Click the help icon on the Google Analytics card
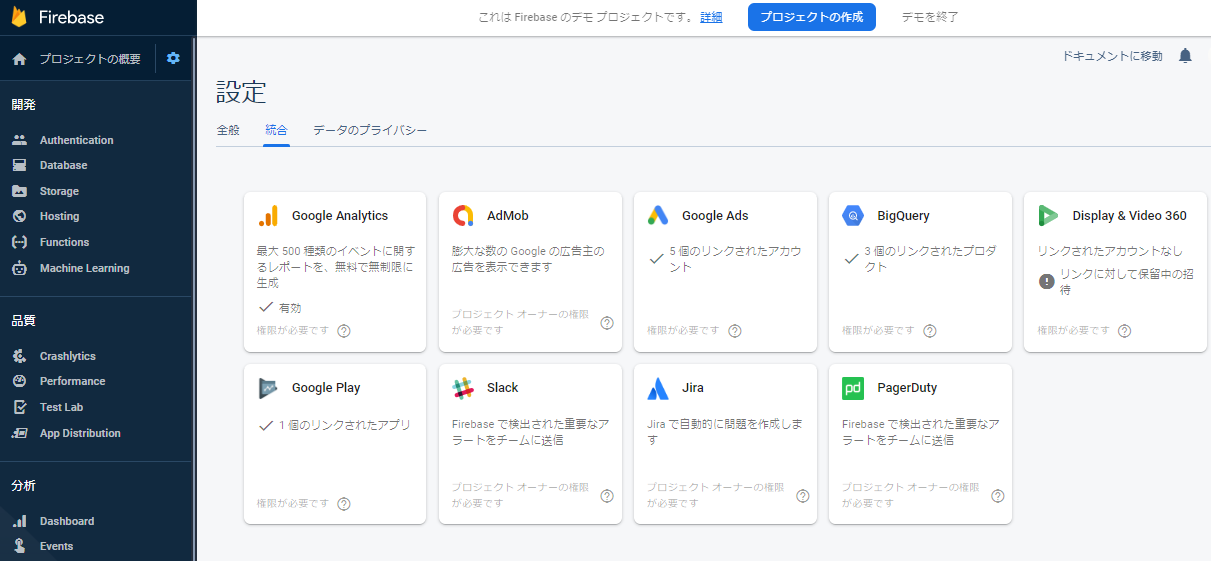Viewport: 1211px width, 561px height. tap(344, 331)
